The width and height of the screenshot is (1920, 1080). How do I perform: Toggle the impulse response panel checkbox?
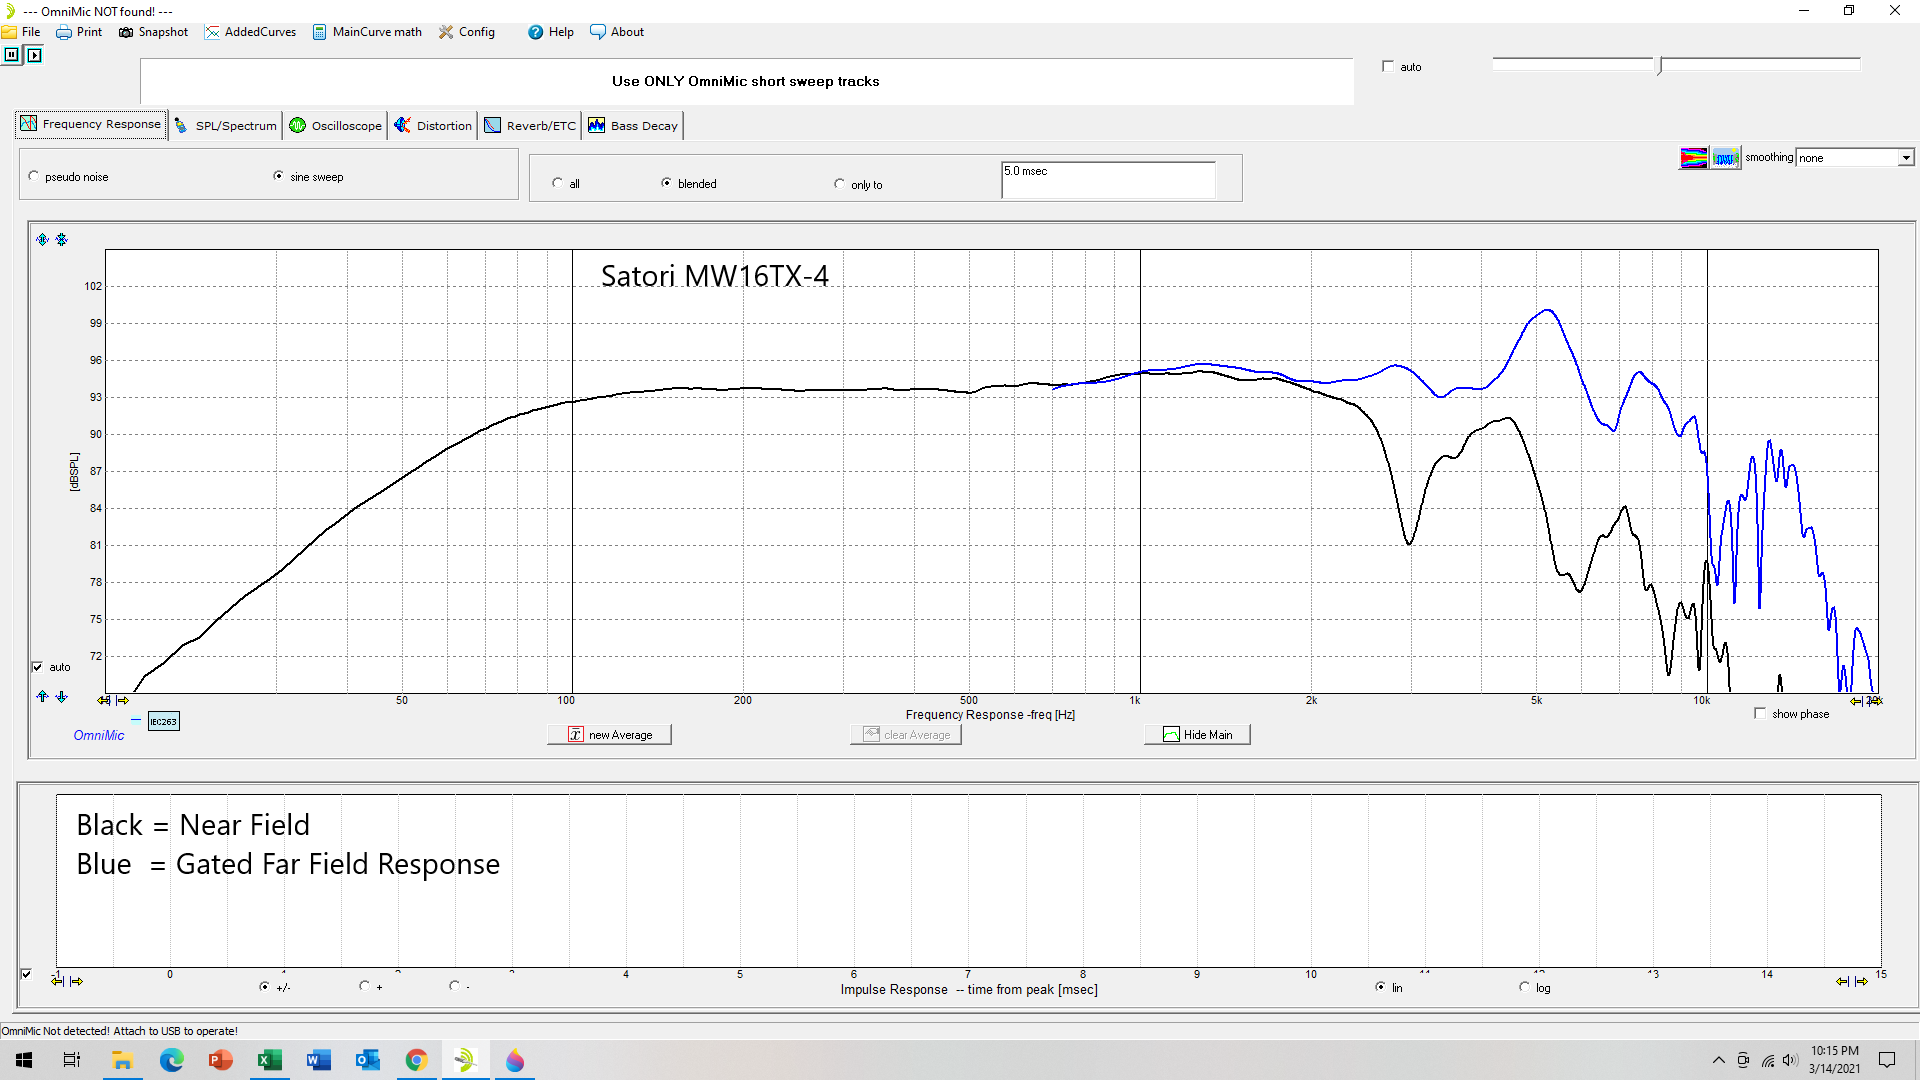26,973
